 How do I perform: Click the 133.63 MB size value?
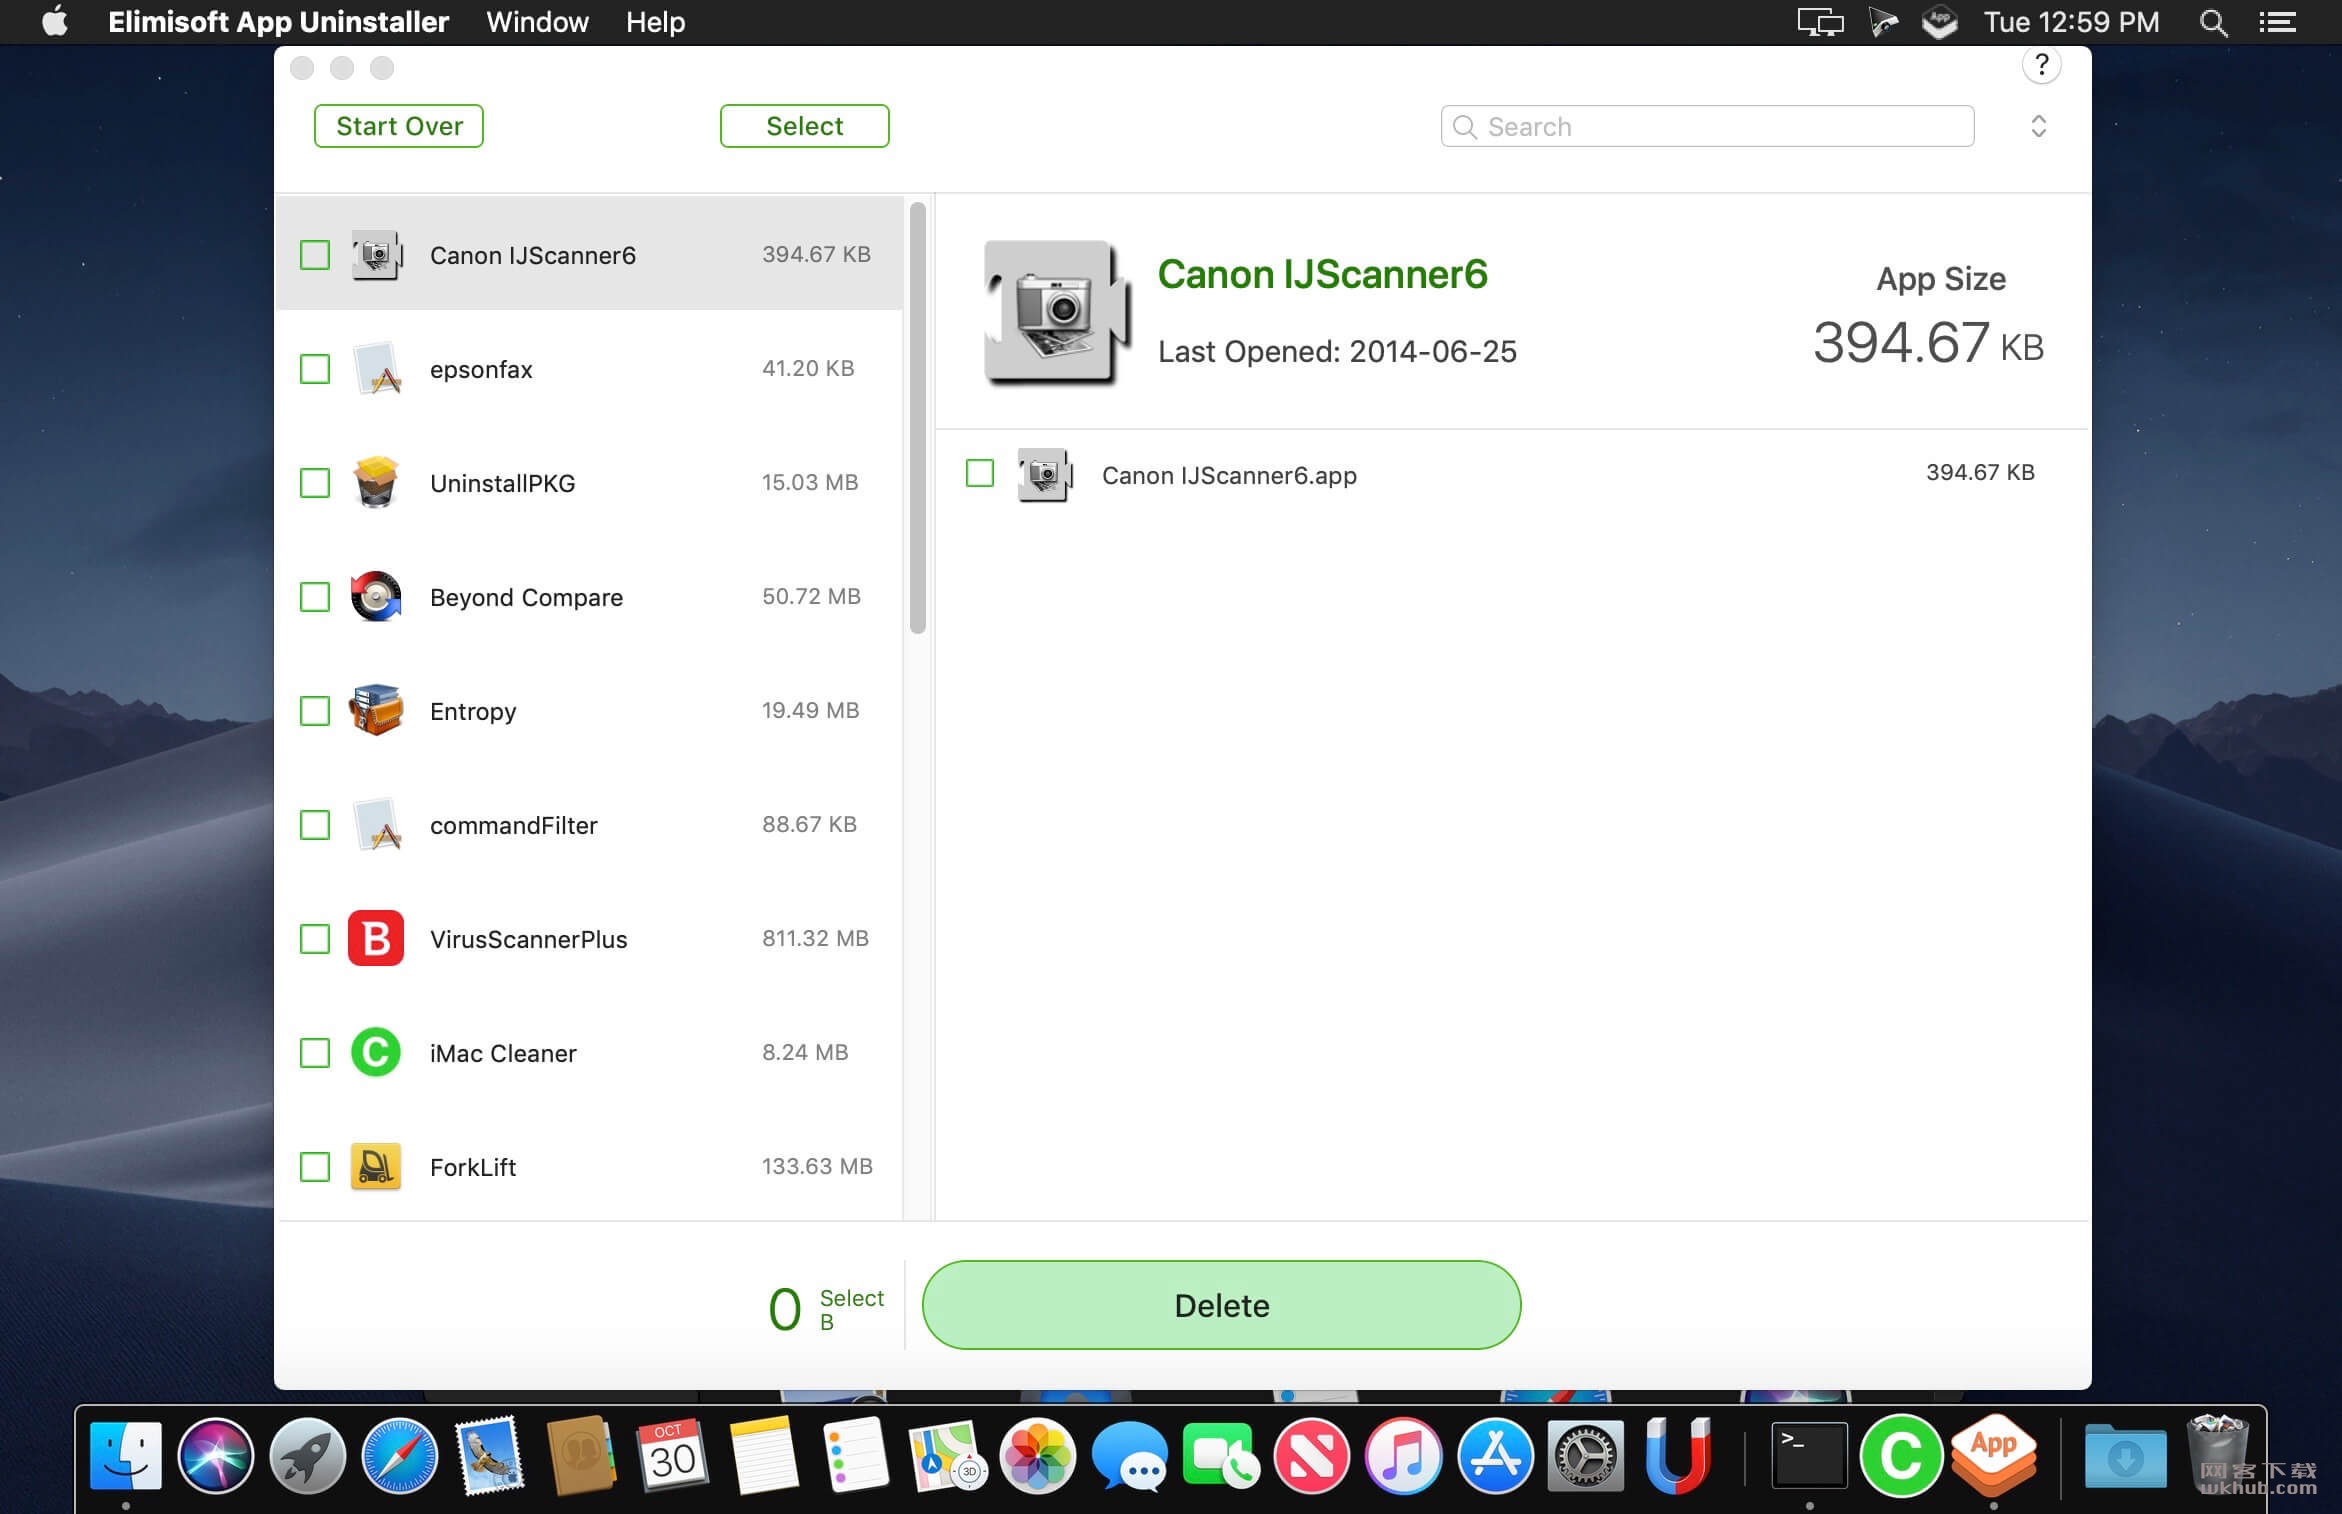pyautogui.click(x=817, y=1166)
